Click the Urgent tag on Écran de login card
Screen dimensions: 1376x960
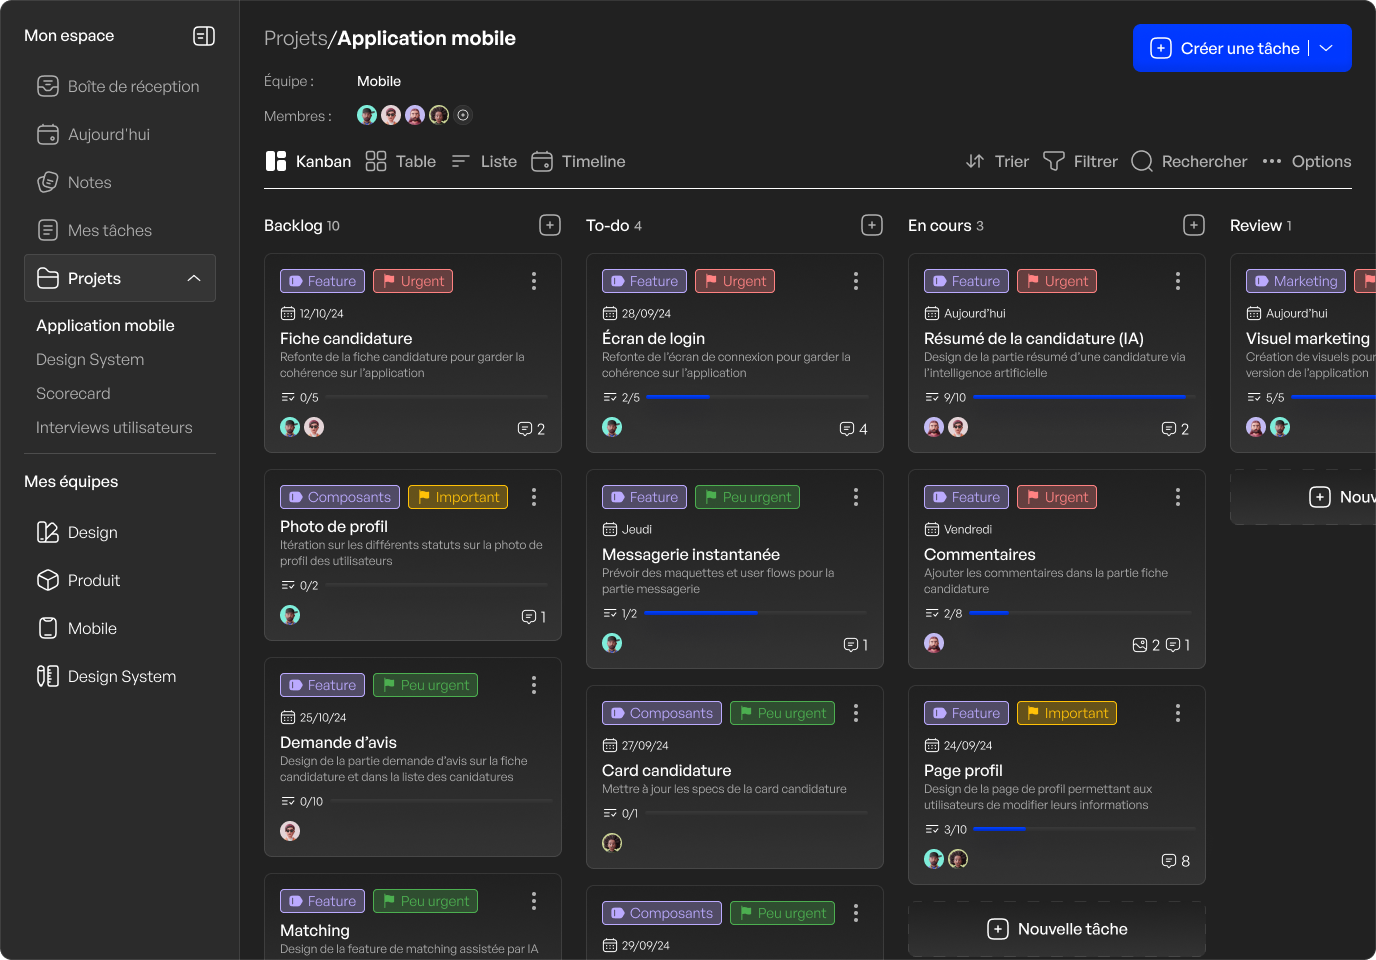tap(735, 281)
